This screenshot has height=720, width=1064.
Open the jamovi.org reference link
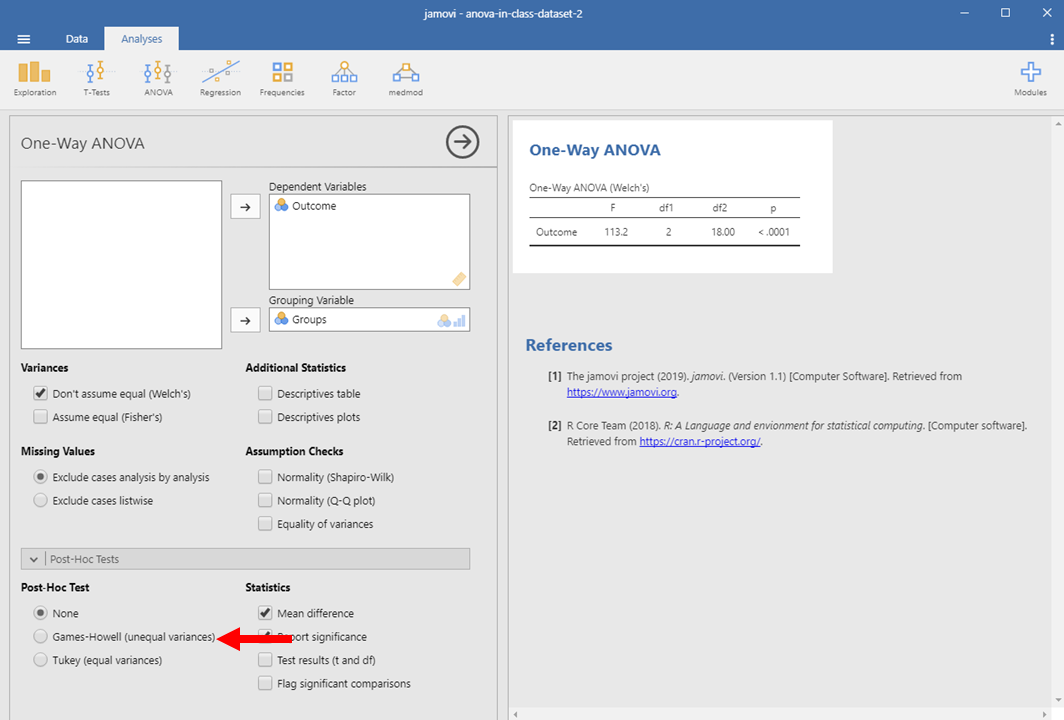(622, 392)
